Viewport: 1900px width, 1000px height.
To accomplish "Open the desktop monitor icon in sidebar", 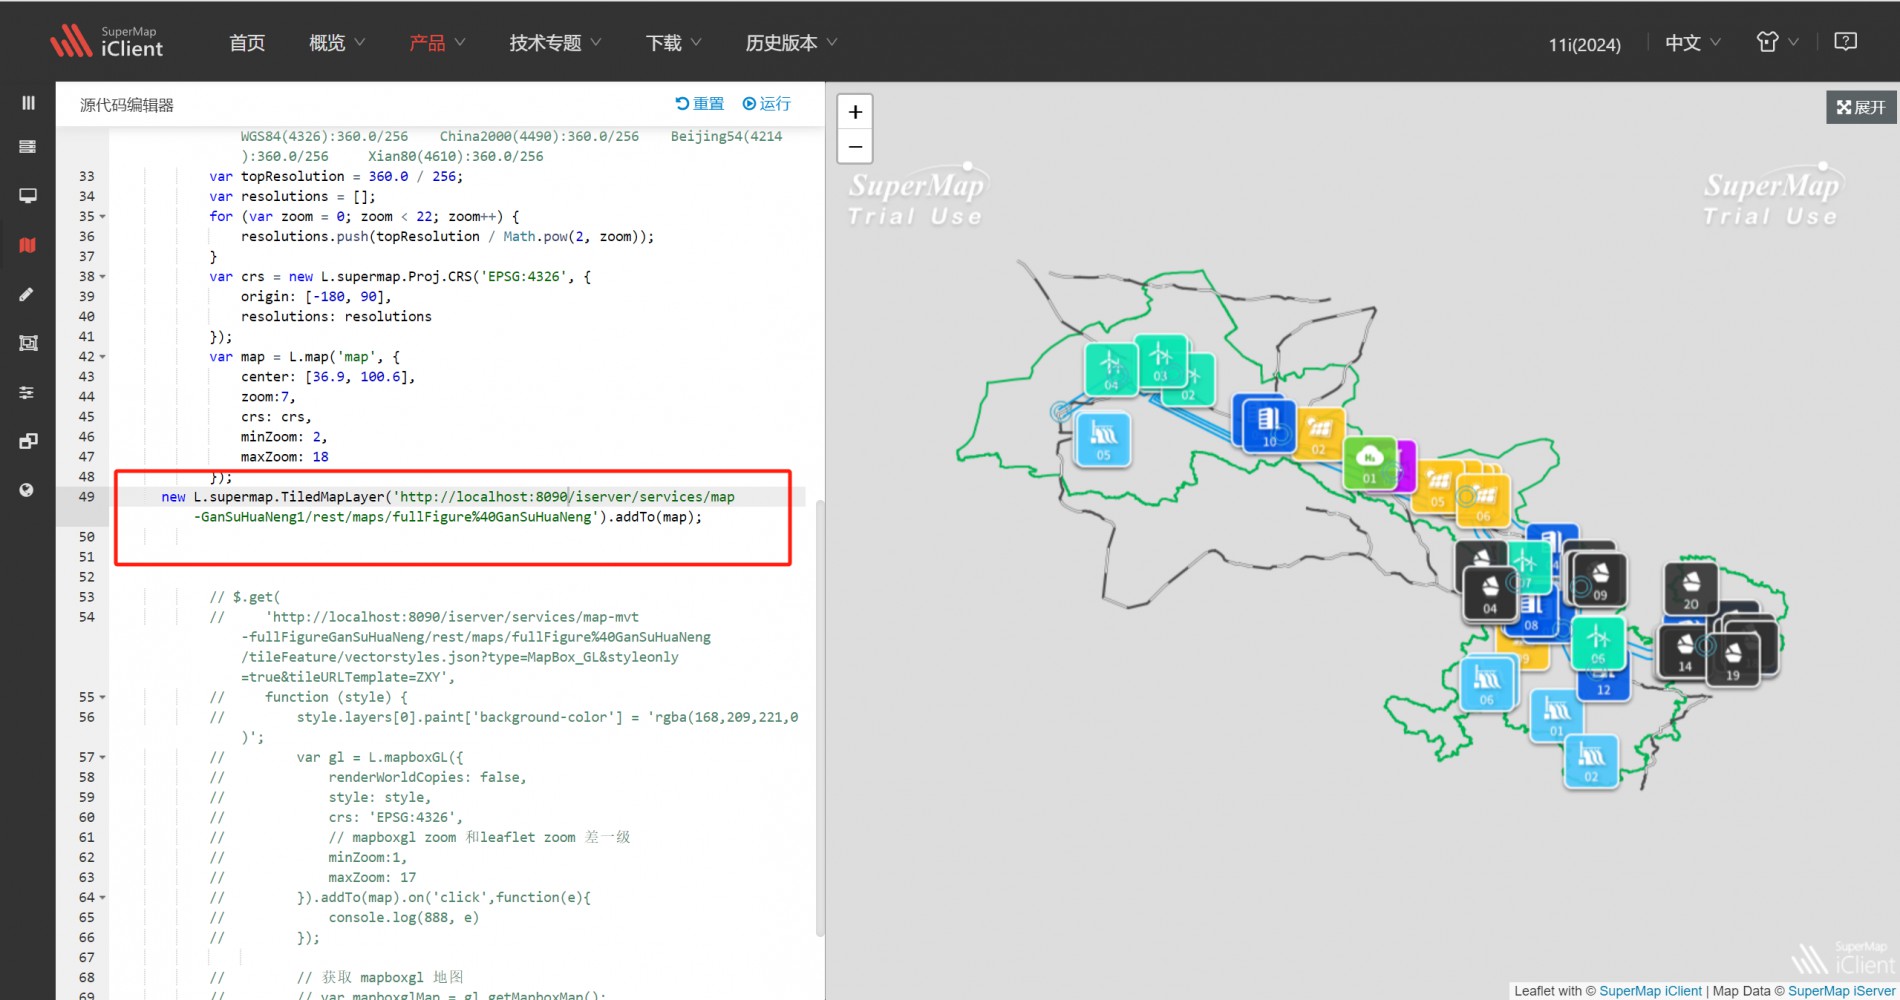I will coord(28,196).
